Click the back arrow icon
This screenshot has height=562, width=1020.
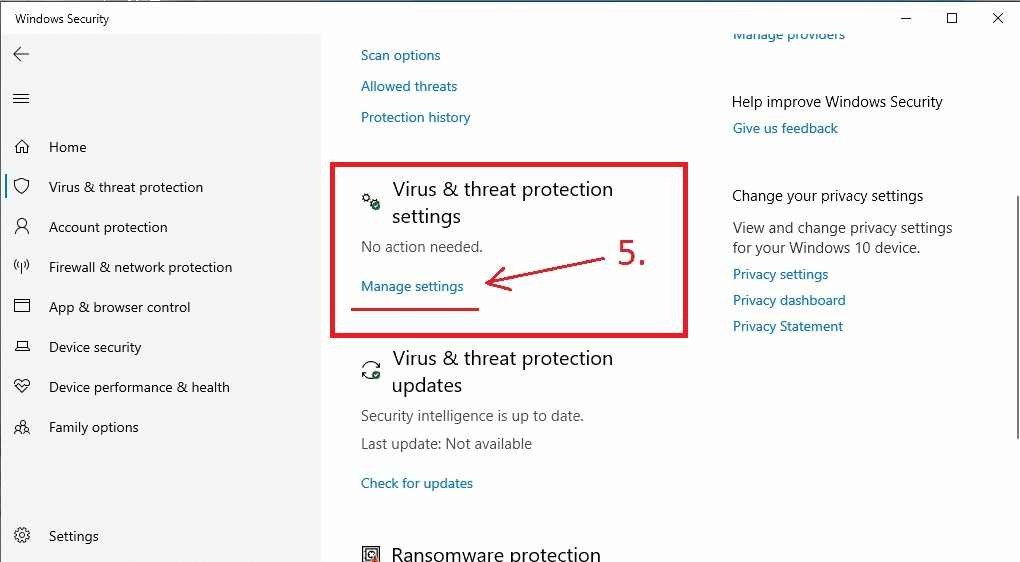(21, 54)
